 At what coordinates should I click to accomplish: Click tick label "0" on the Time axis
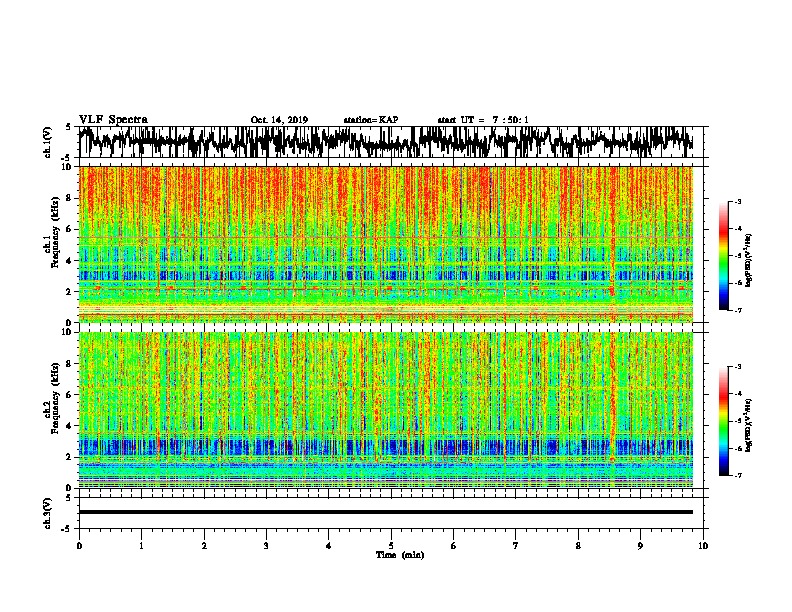coord(79,546)
